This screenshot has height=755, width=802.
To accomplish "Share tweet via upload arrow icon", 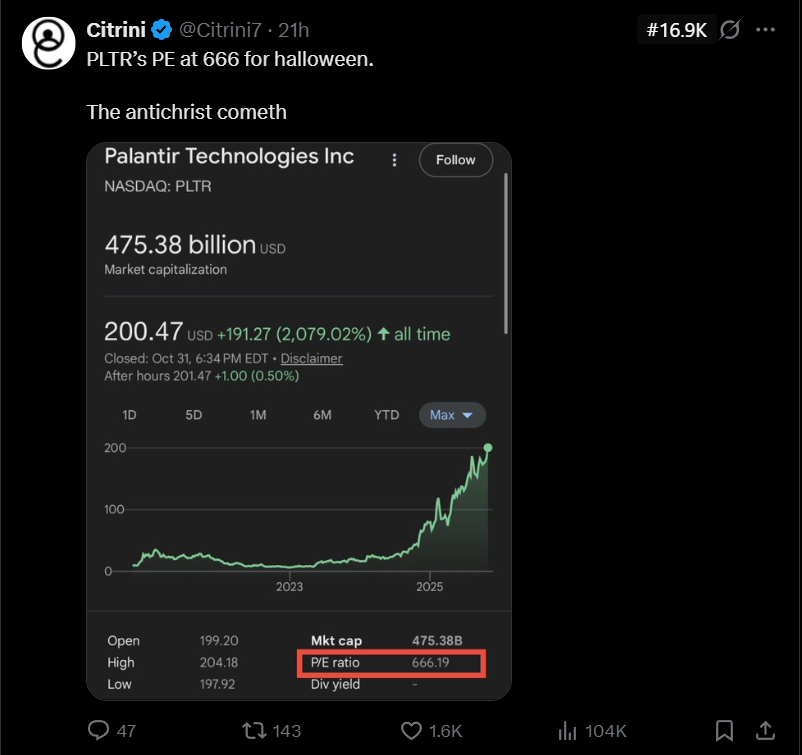I will tap(766, 730).
